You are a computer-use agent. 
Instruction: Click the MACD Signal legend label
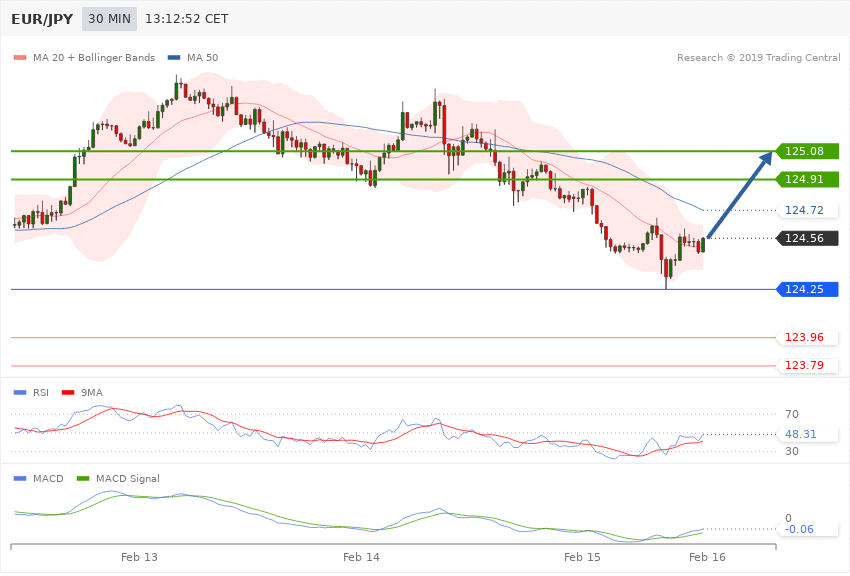[x=127, y=479]
